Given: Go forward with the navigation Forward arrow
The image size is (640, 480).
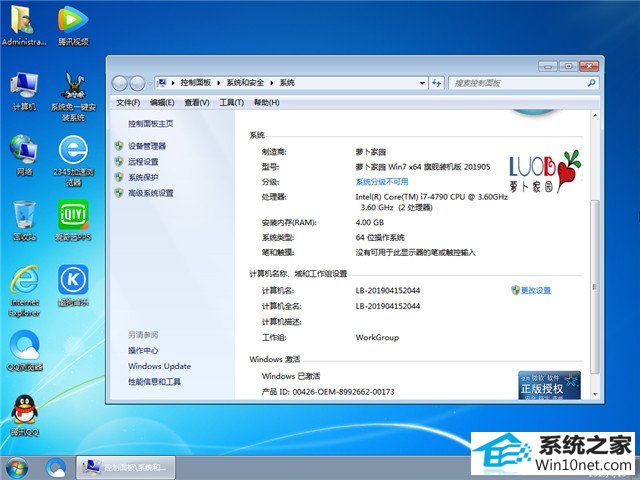Looking at the screenshot, I should (x=137, y=83).
